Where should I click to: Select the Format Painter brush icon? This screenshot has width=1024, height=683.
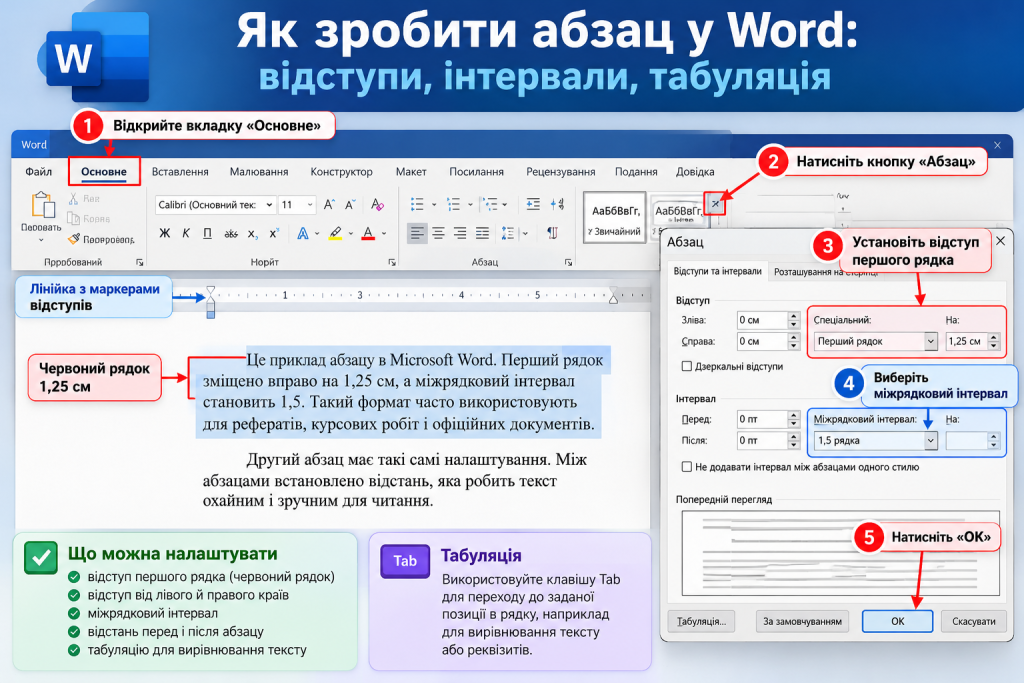tap(74, 239)
